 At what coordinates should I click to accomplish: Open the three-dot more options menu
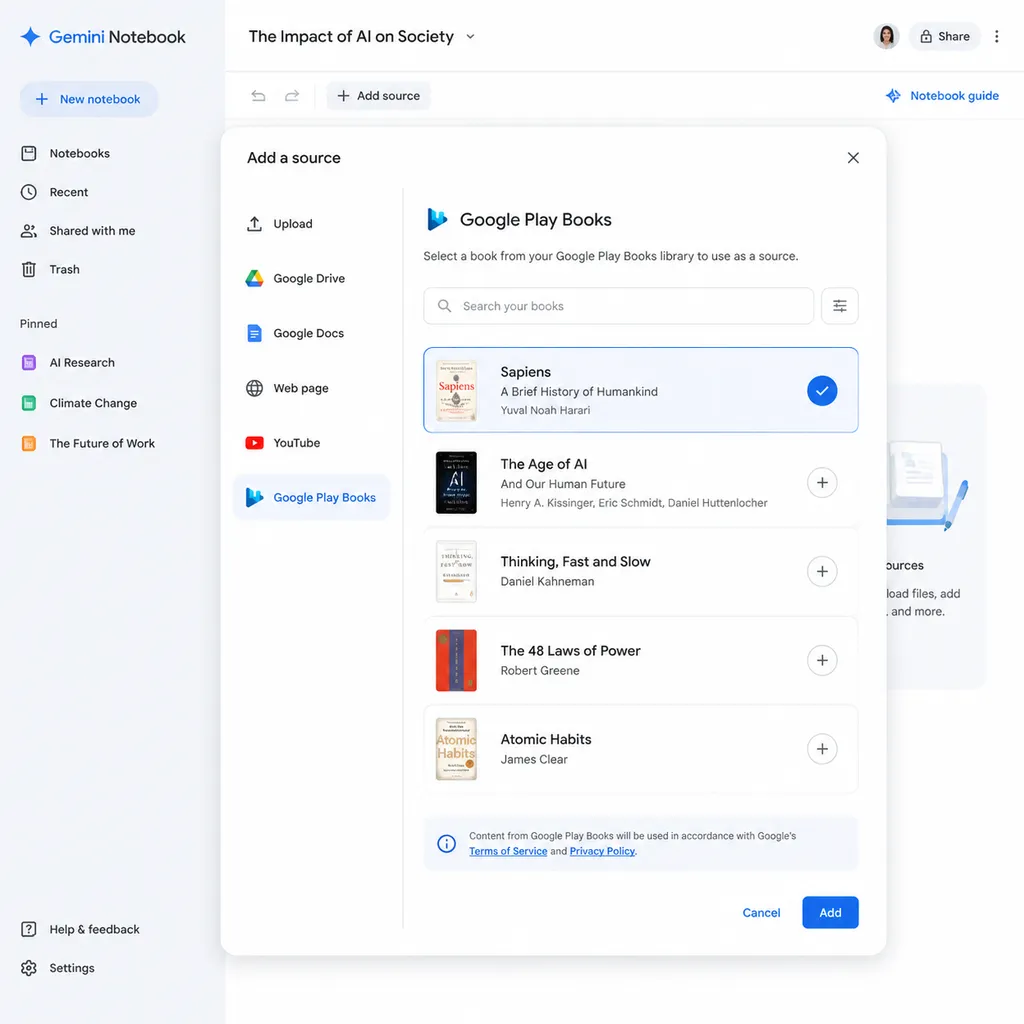tap(997, 37)
